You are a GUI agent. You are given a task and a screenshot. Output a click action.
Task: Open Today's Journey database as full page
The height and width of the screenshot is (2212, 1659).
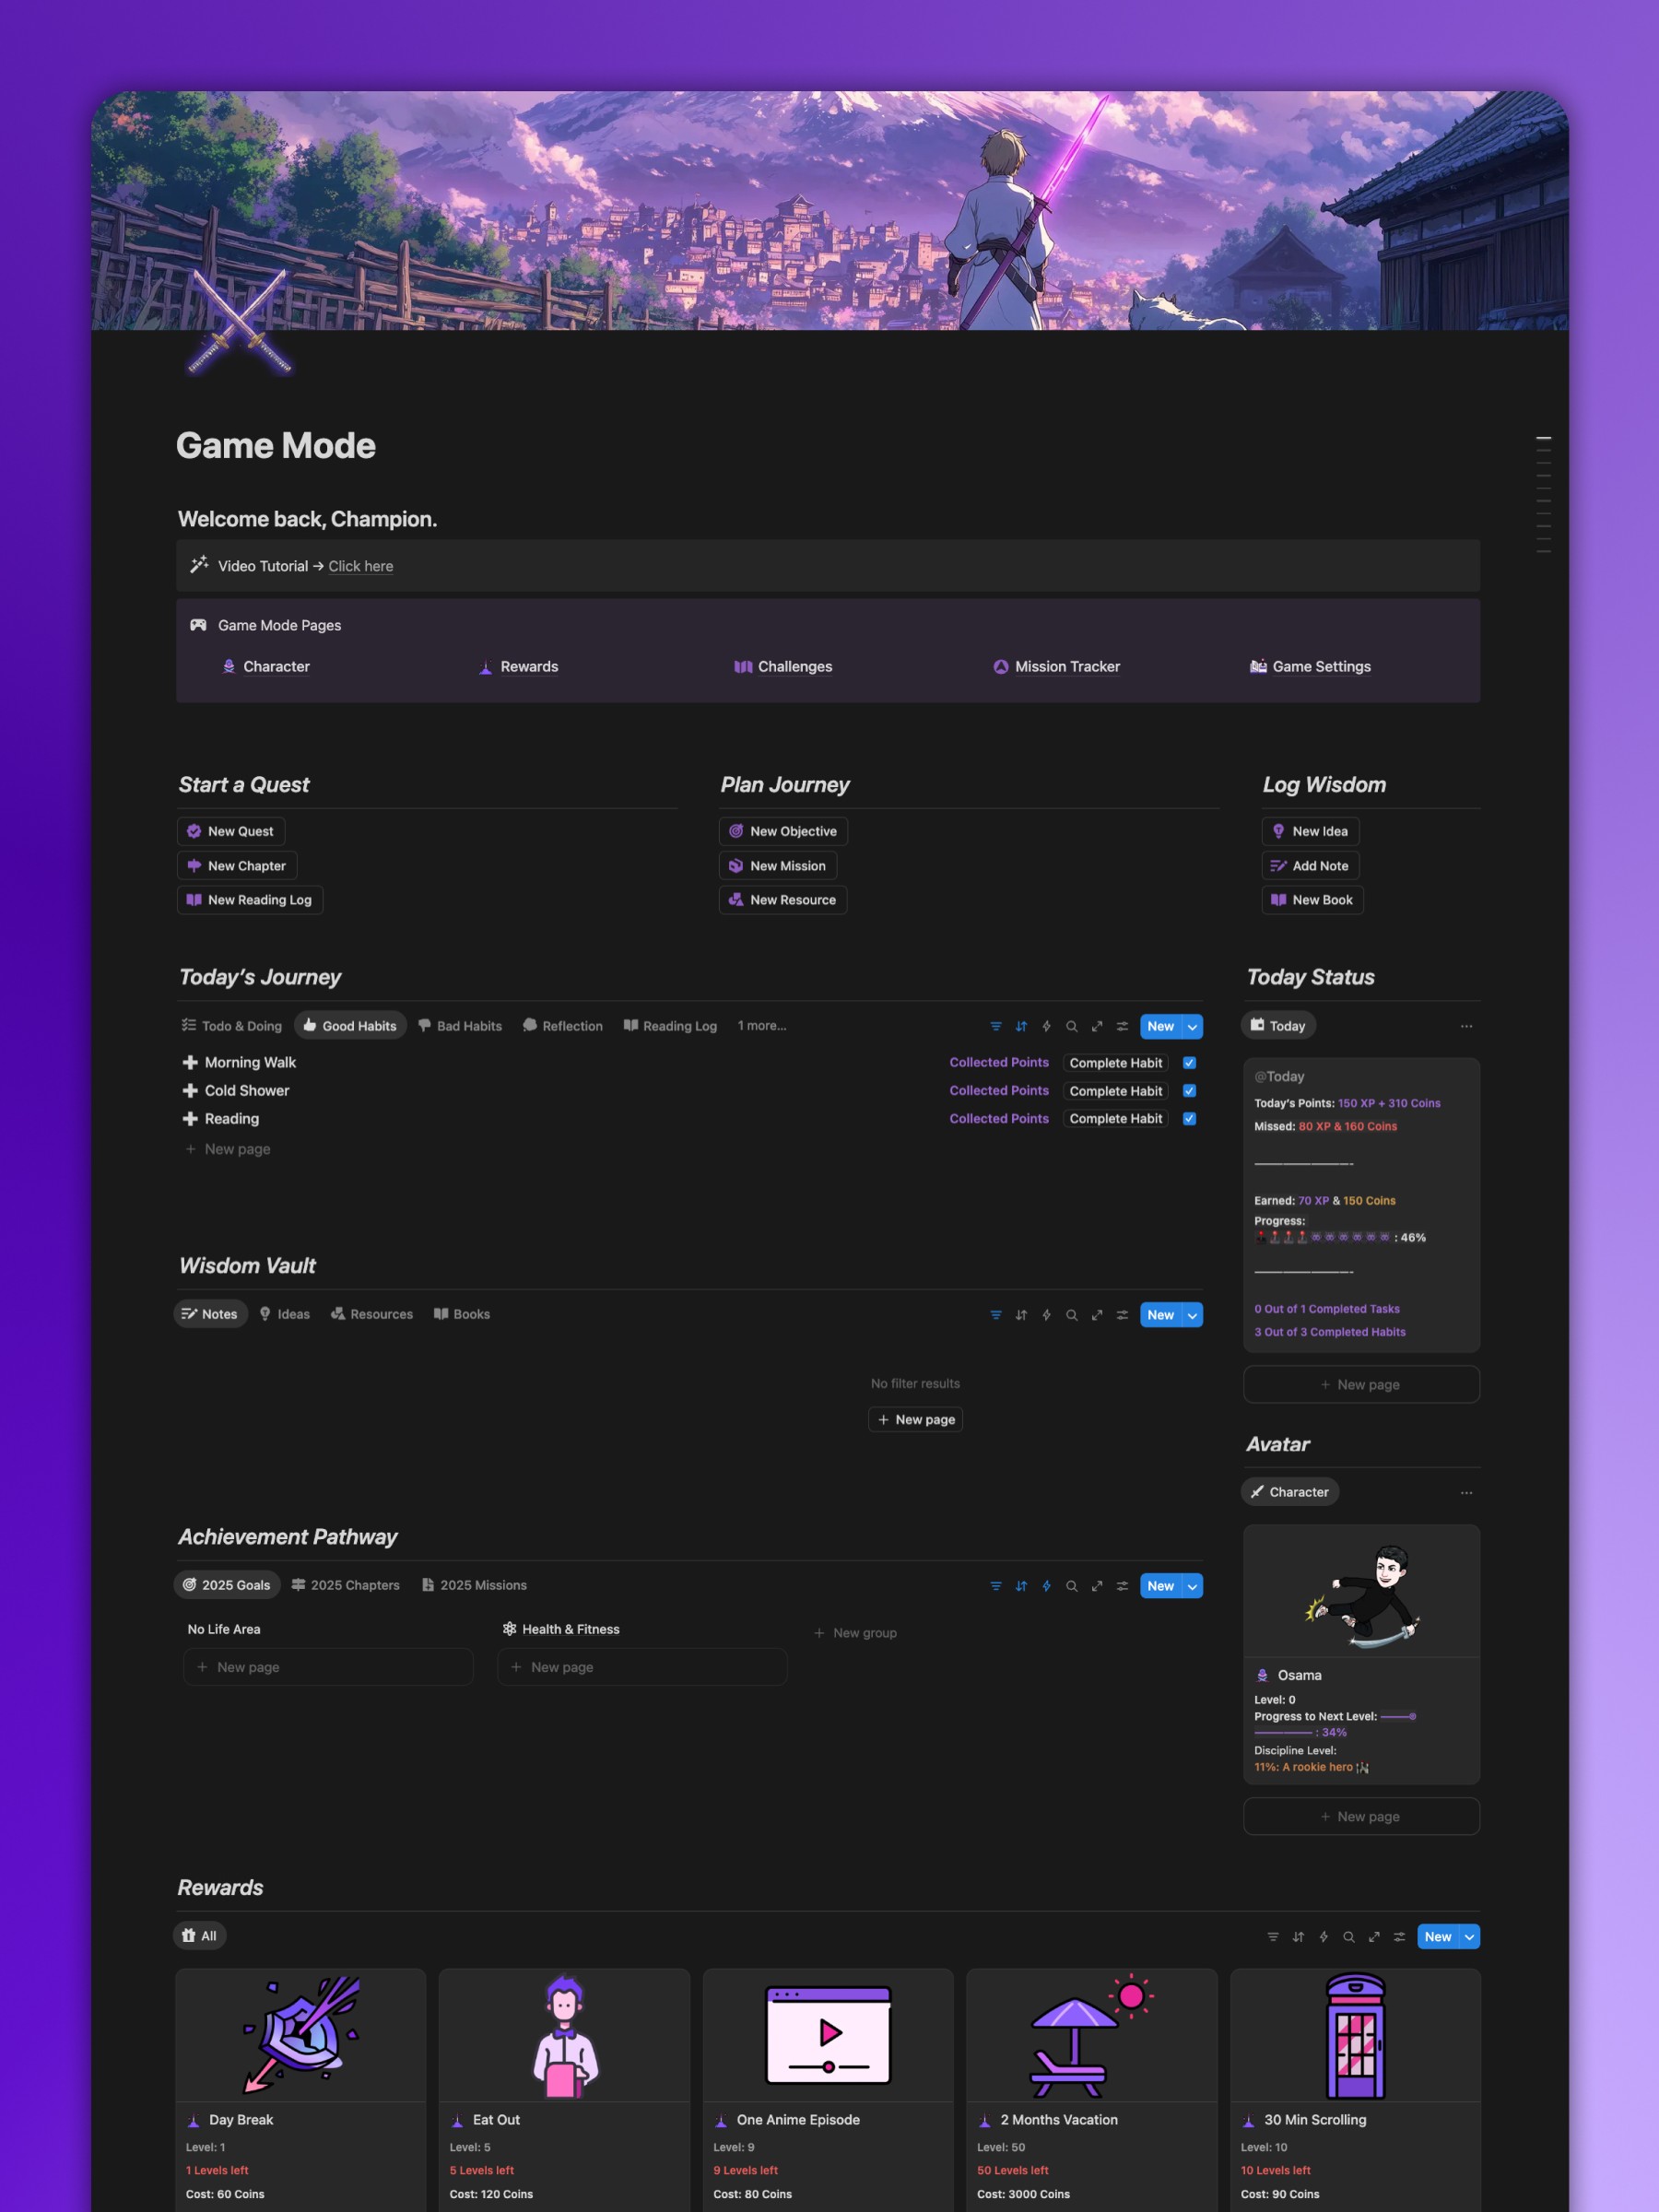click(1097, 1026)
